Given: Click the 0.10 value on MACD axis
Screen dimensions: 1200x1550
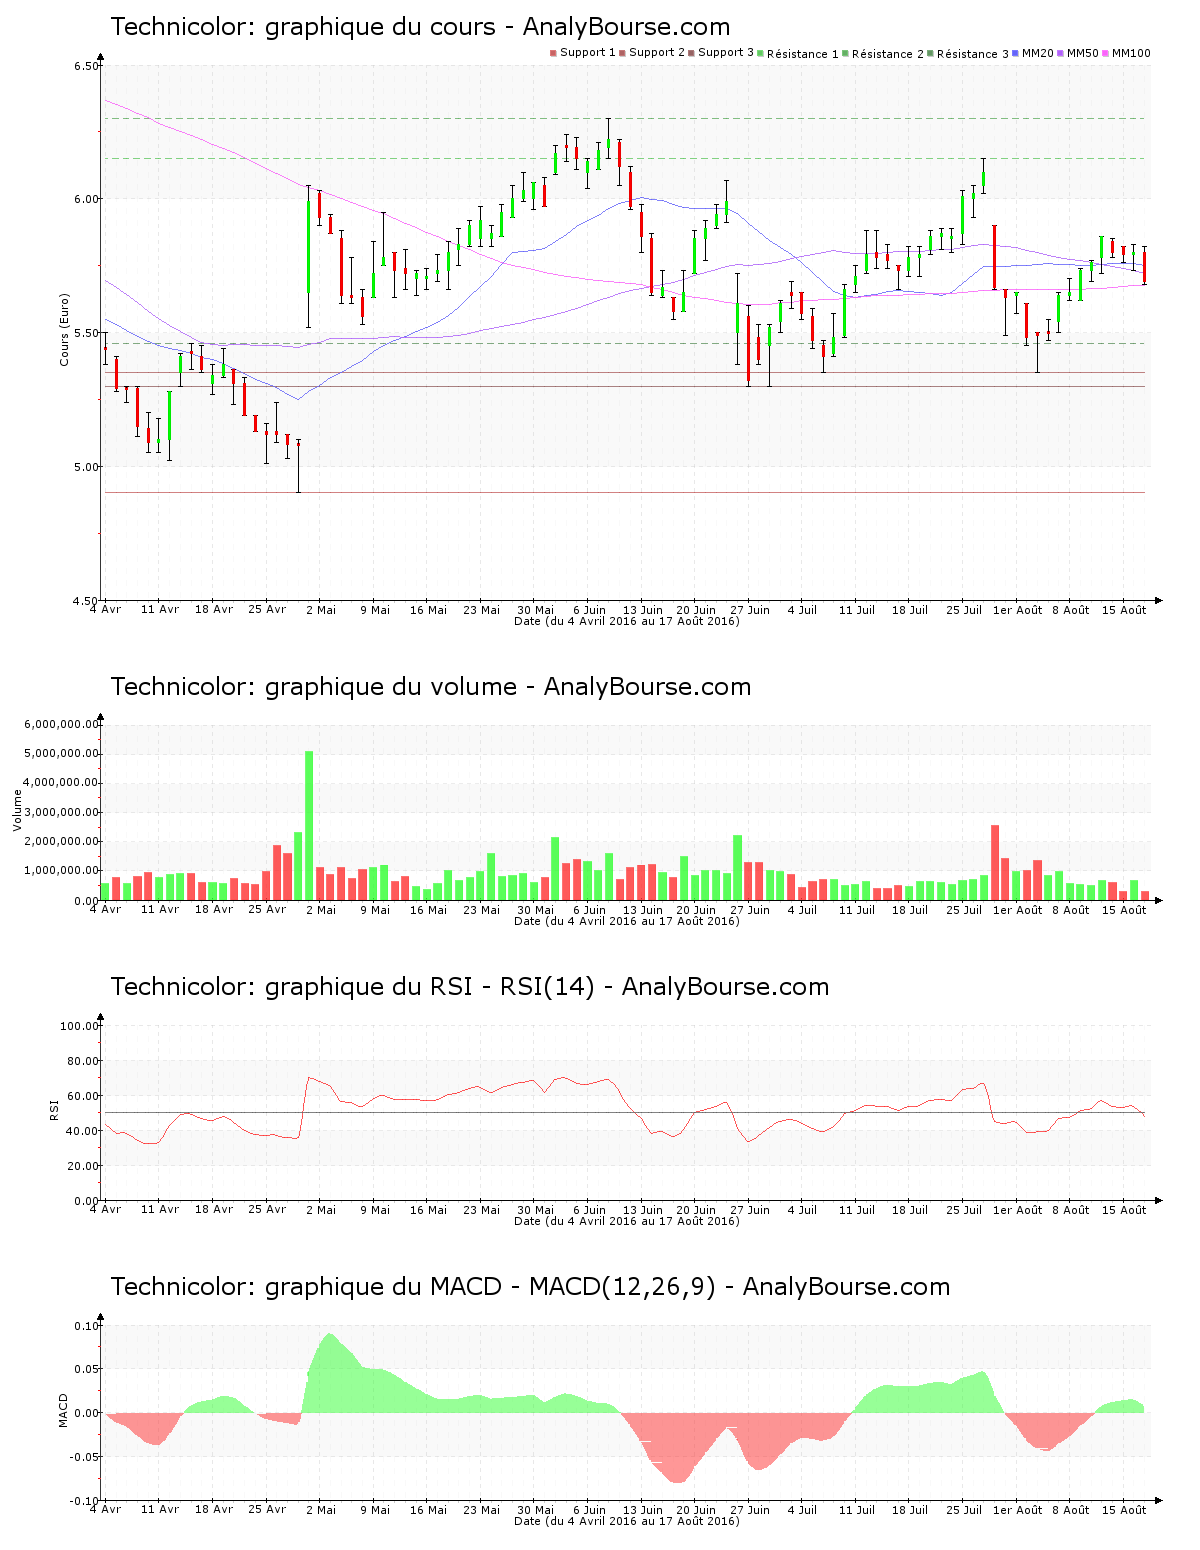Looking at the screenshot, I should click(x=86, y=1326).
